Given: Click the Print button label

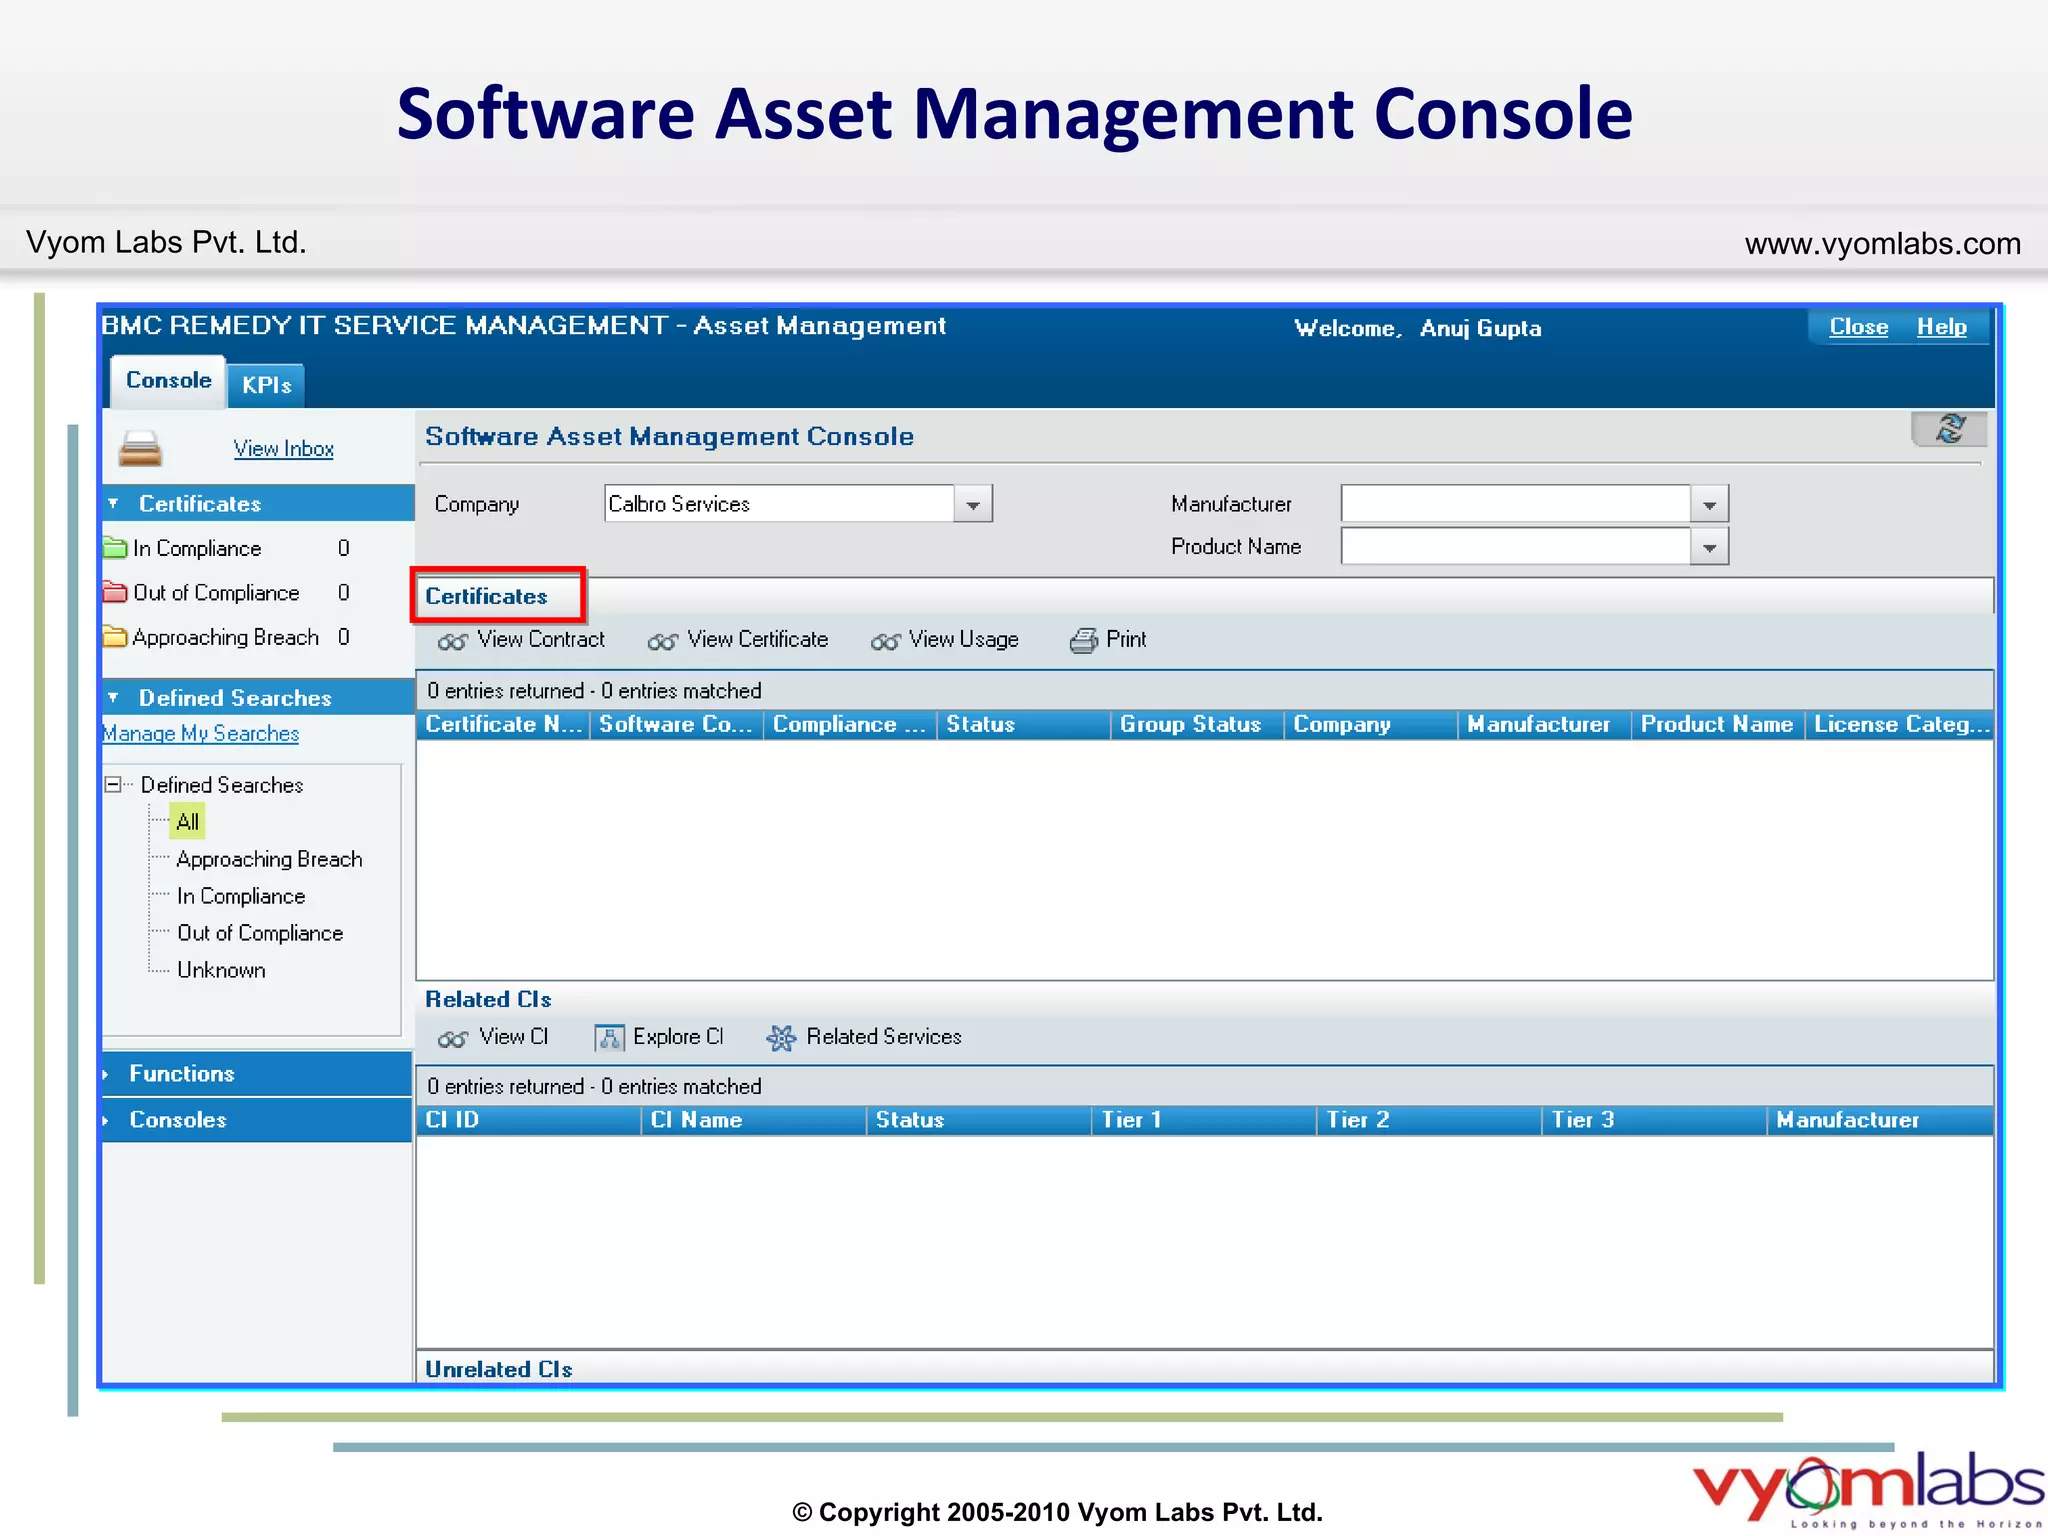Looking at the screenshot, I should click(x=1126, y=640).
